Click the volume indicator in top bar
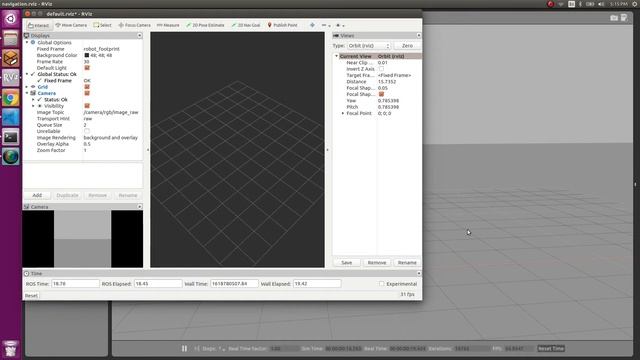Screen dimensions: 640x360 (601, 4)
